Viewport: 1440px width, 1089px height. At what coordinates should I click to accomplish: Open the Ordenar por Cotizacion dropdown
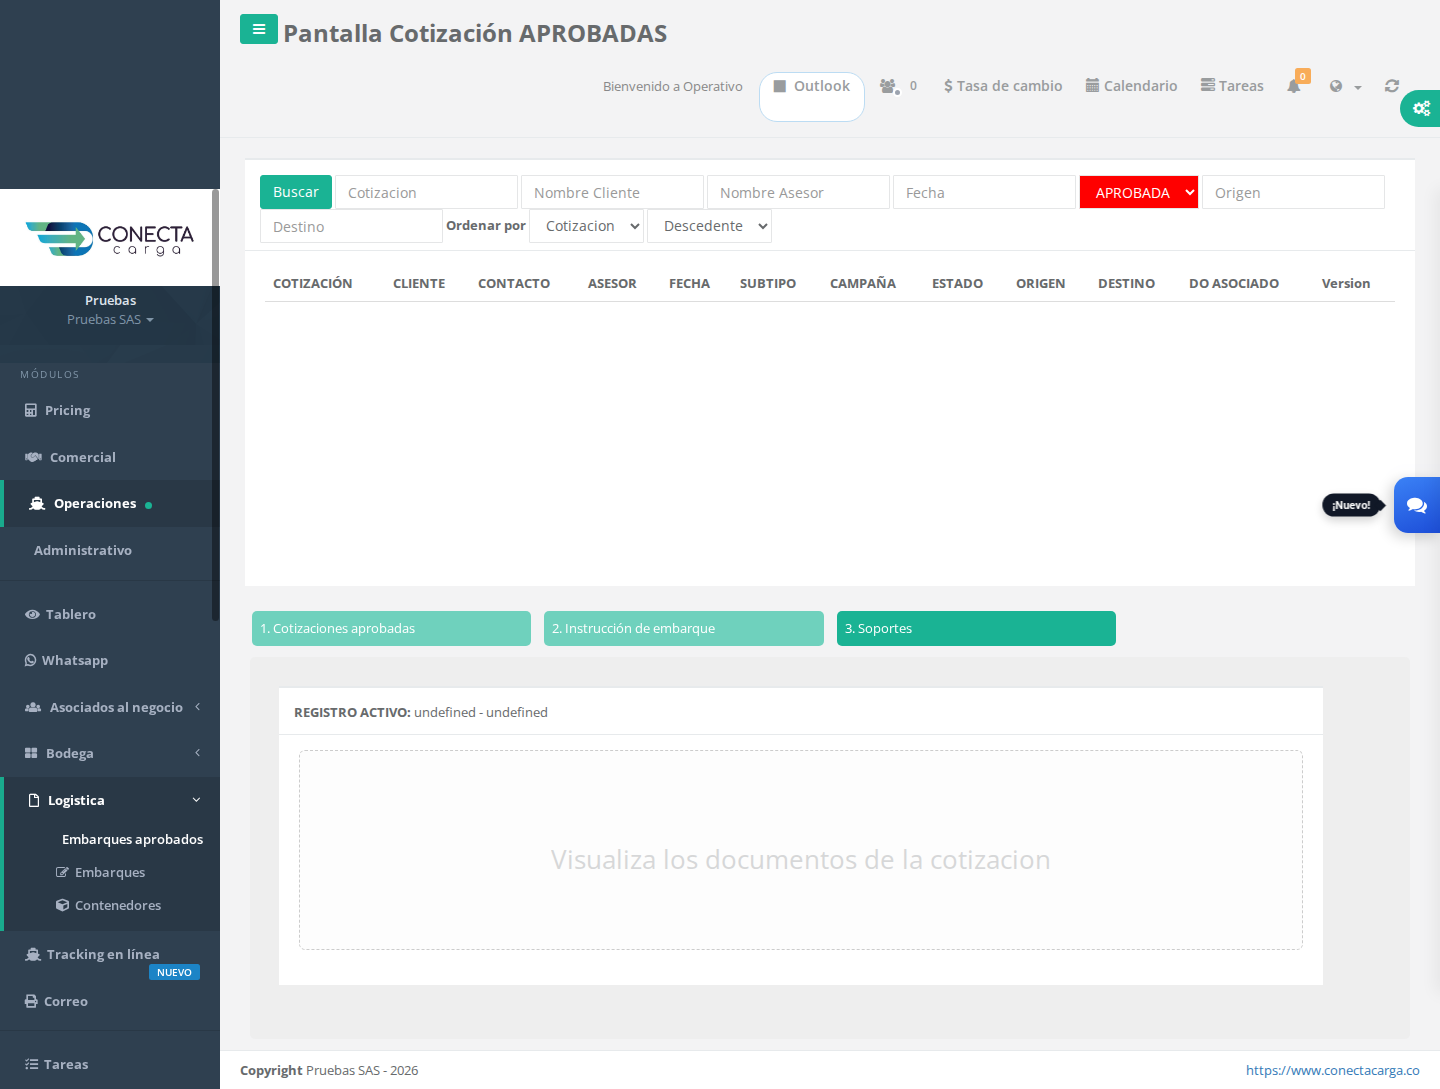[x=587, y=226]
